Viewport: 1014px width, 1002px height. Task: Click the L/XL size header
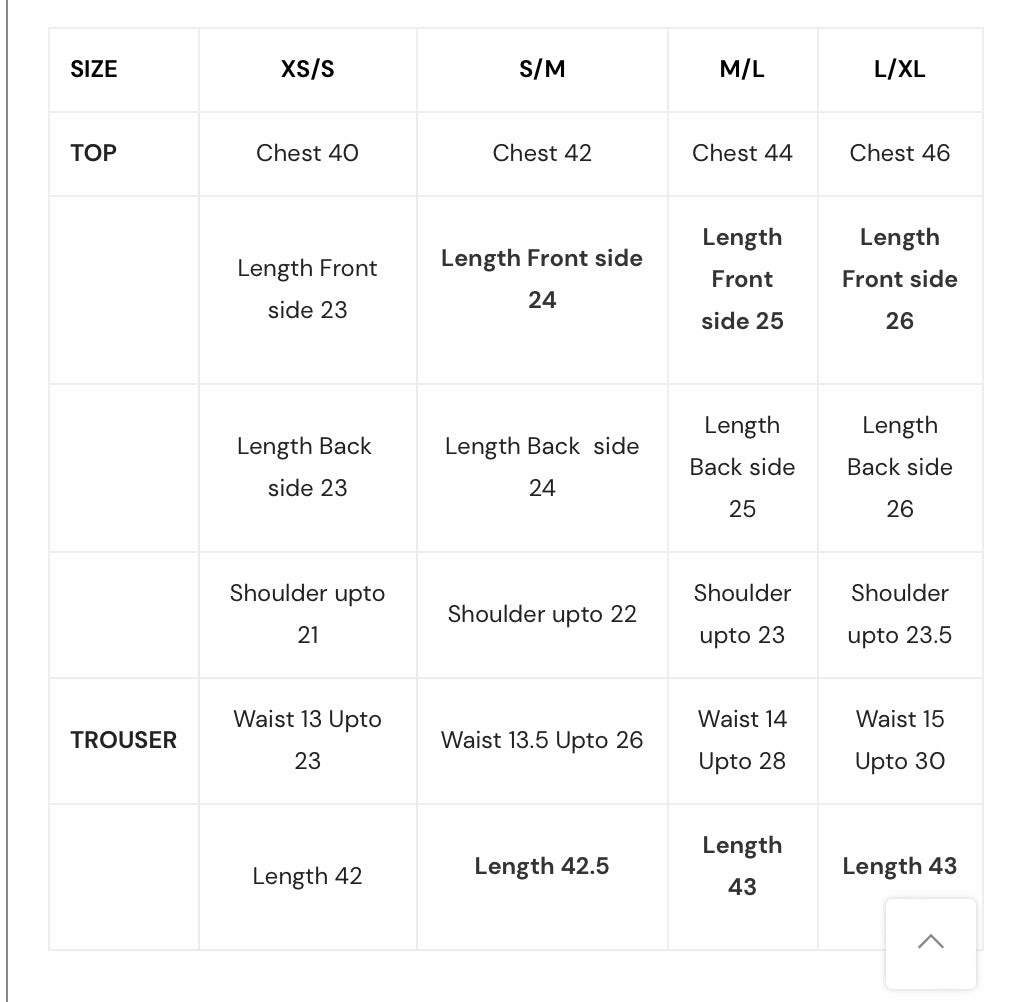899,69
